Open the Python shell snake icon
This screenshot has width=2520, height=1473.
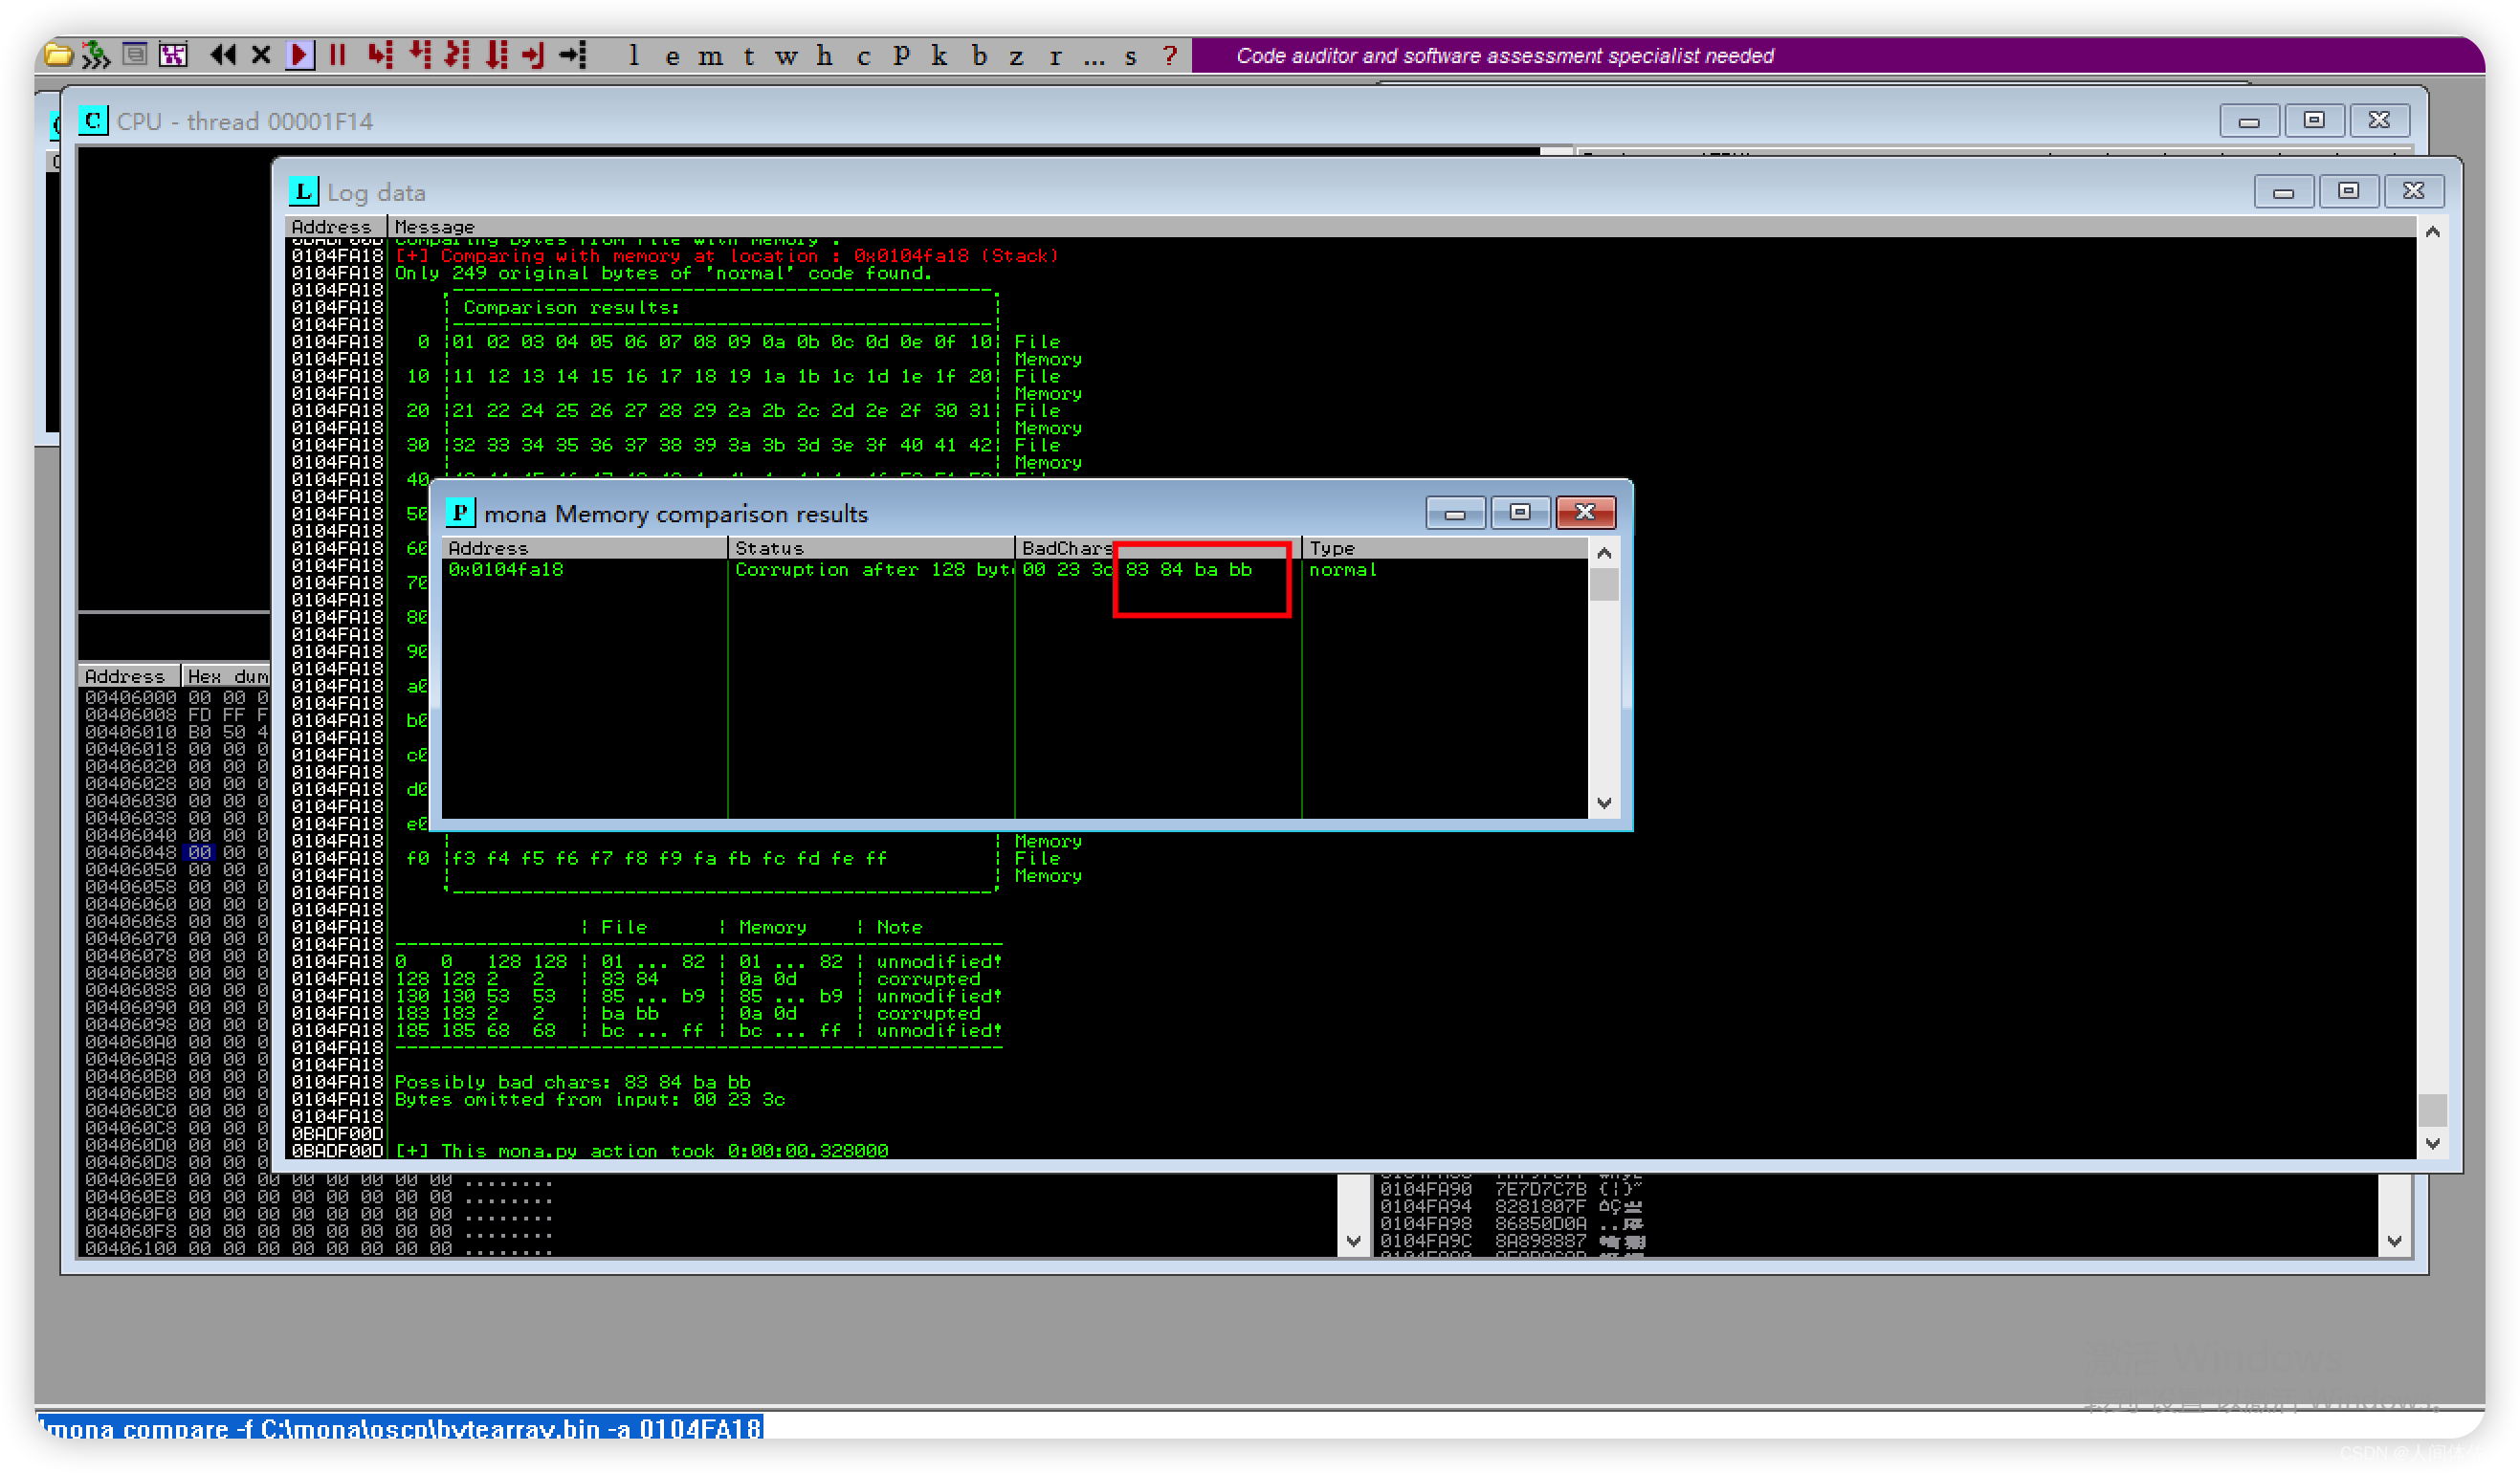[x=96, y=55]
